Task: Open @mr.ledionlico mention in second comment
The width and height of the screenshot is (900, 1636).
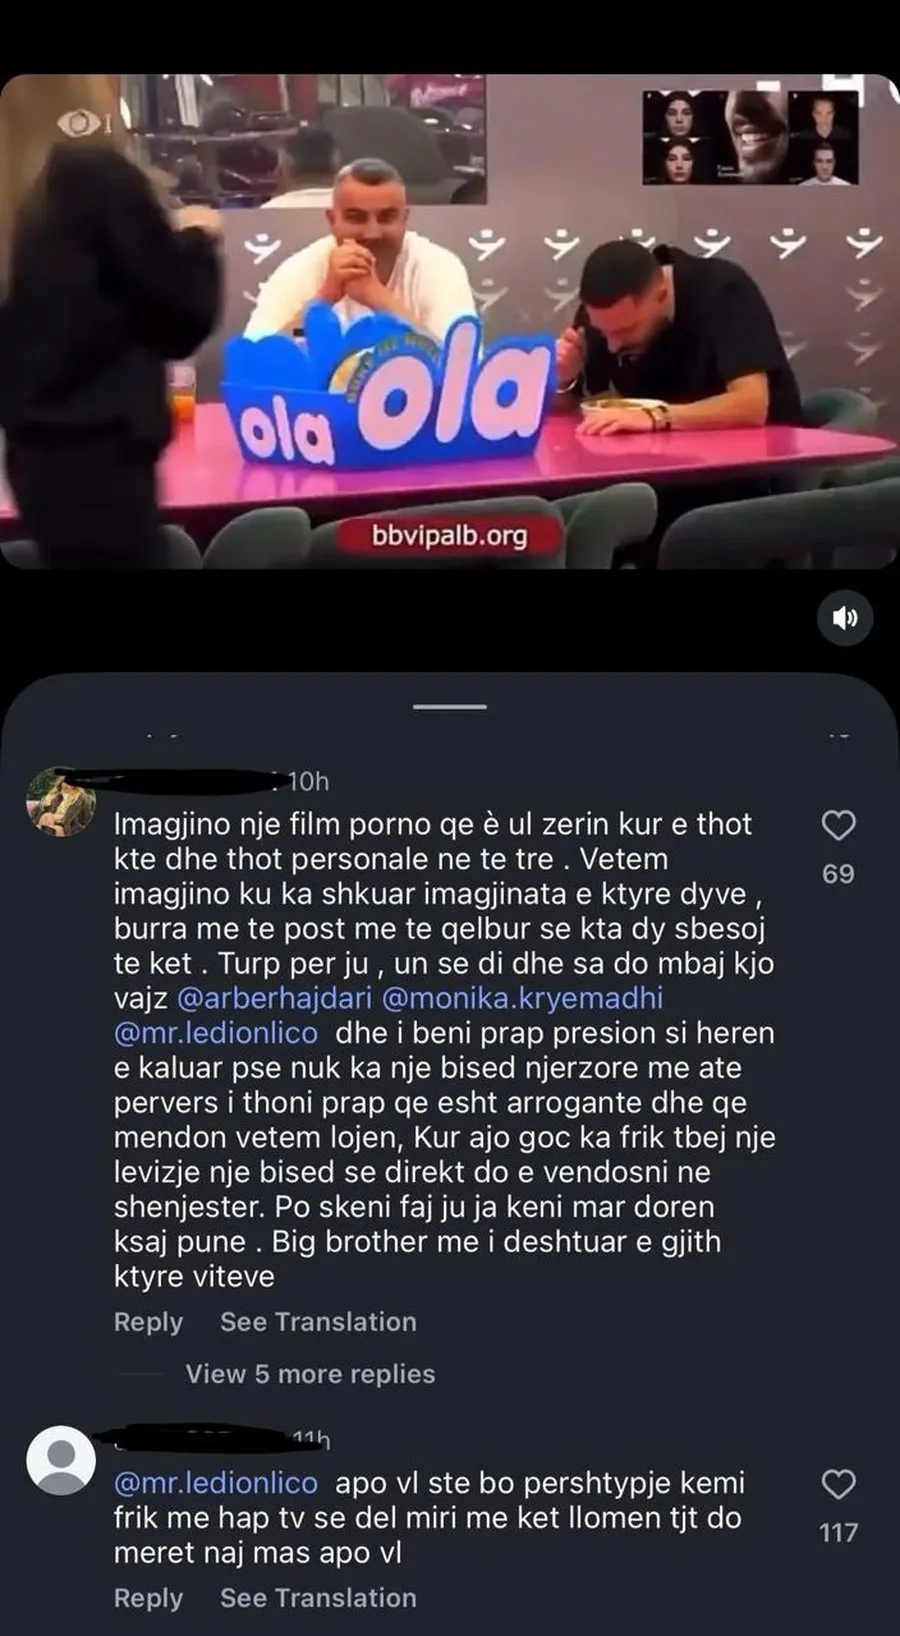Action: pyautogui.click(x=216, y=1483)
